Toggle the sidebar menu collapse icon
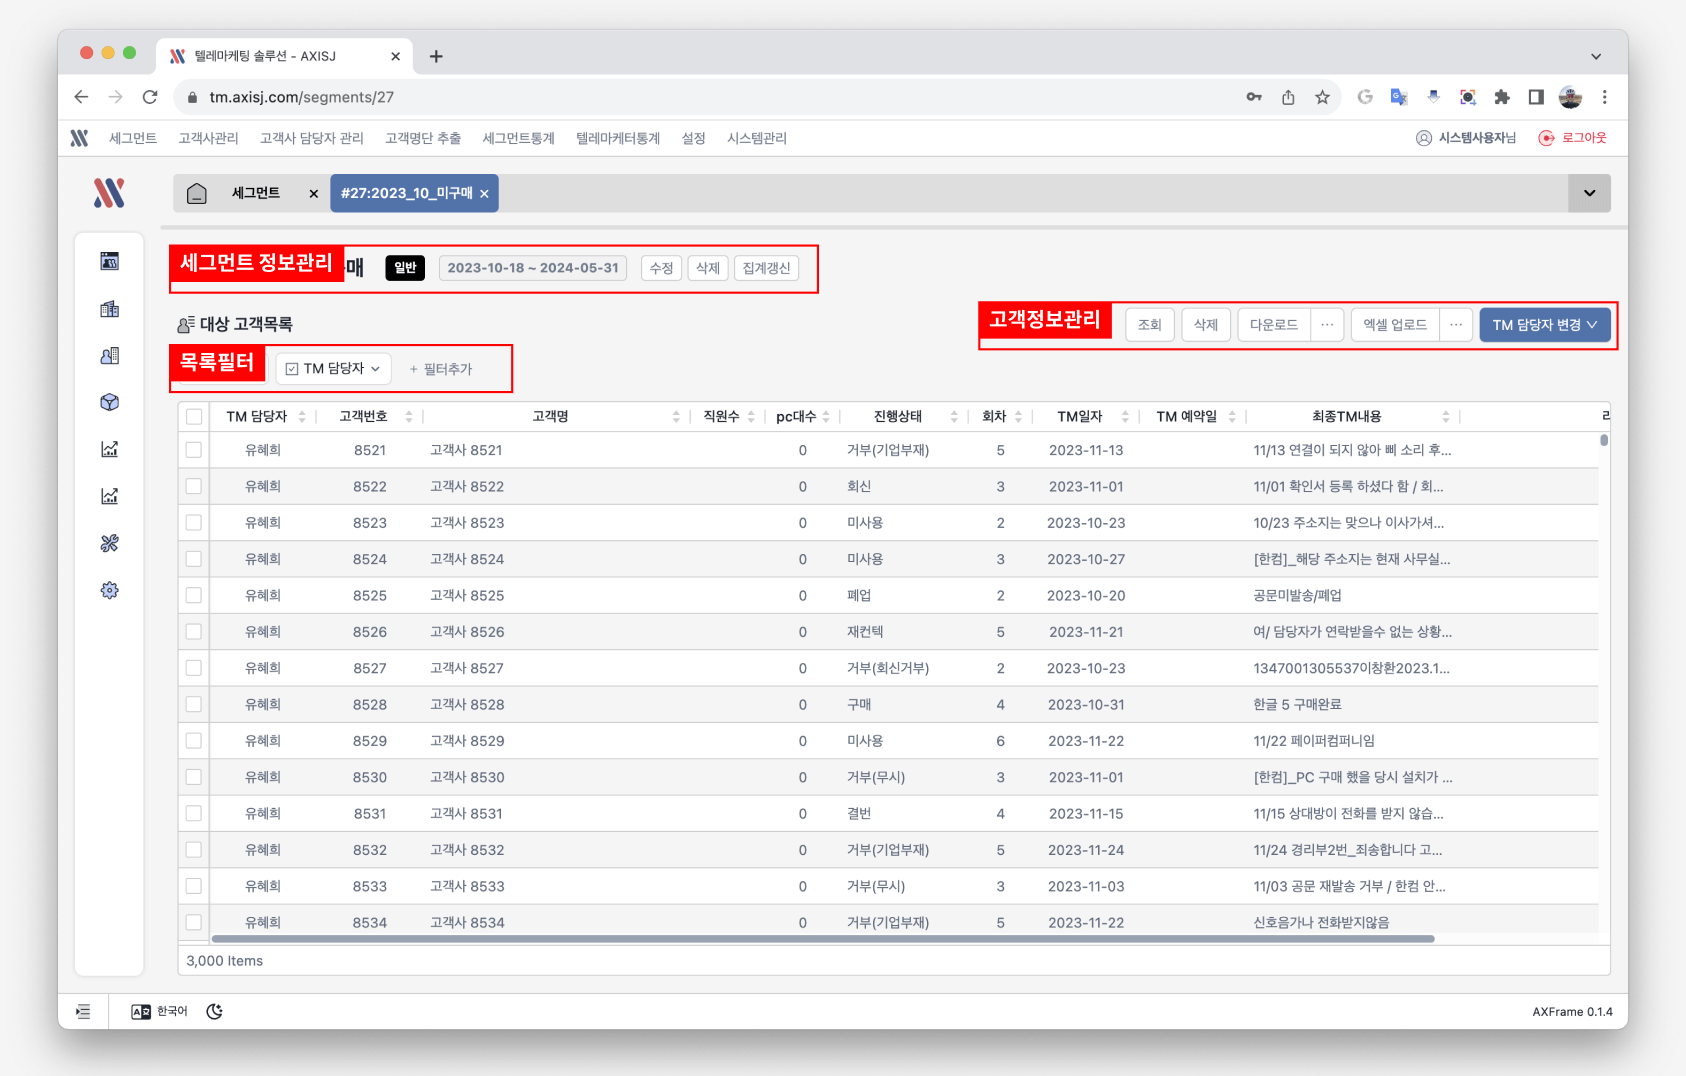This screenshot has width=1686, height=1076. coord(83,1011)
